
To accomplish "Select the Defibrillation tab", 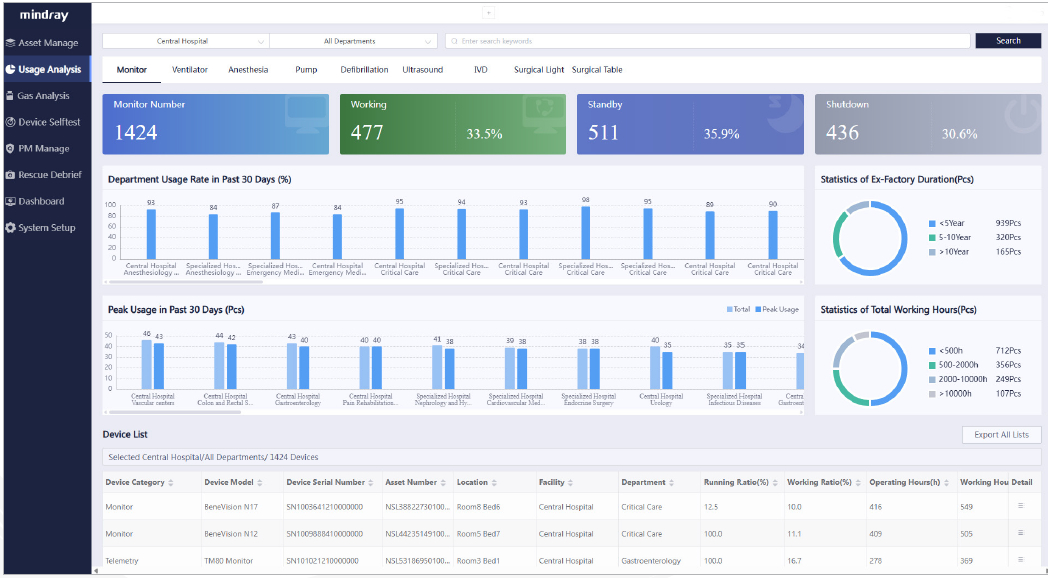I will [x=363, y=69].
